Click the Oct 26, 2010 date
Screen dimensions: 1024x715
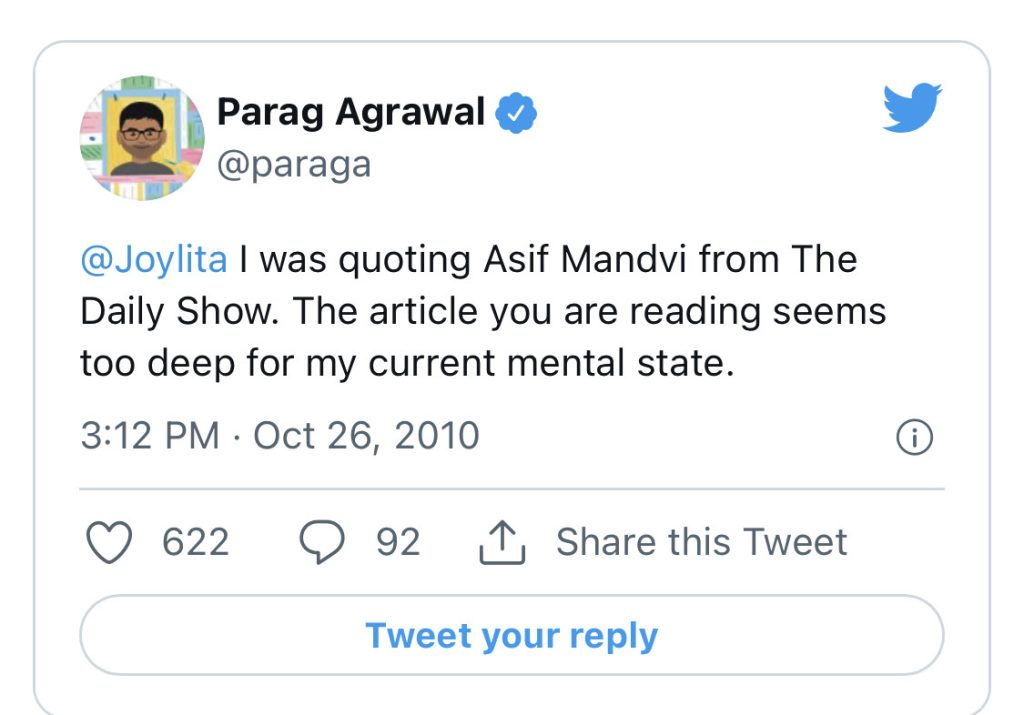coord(366,436)
